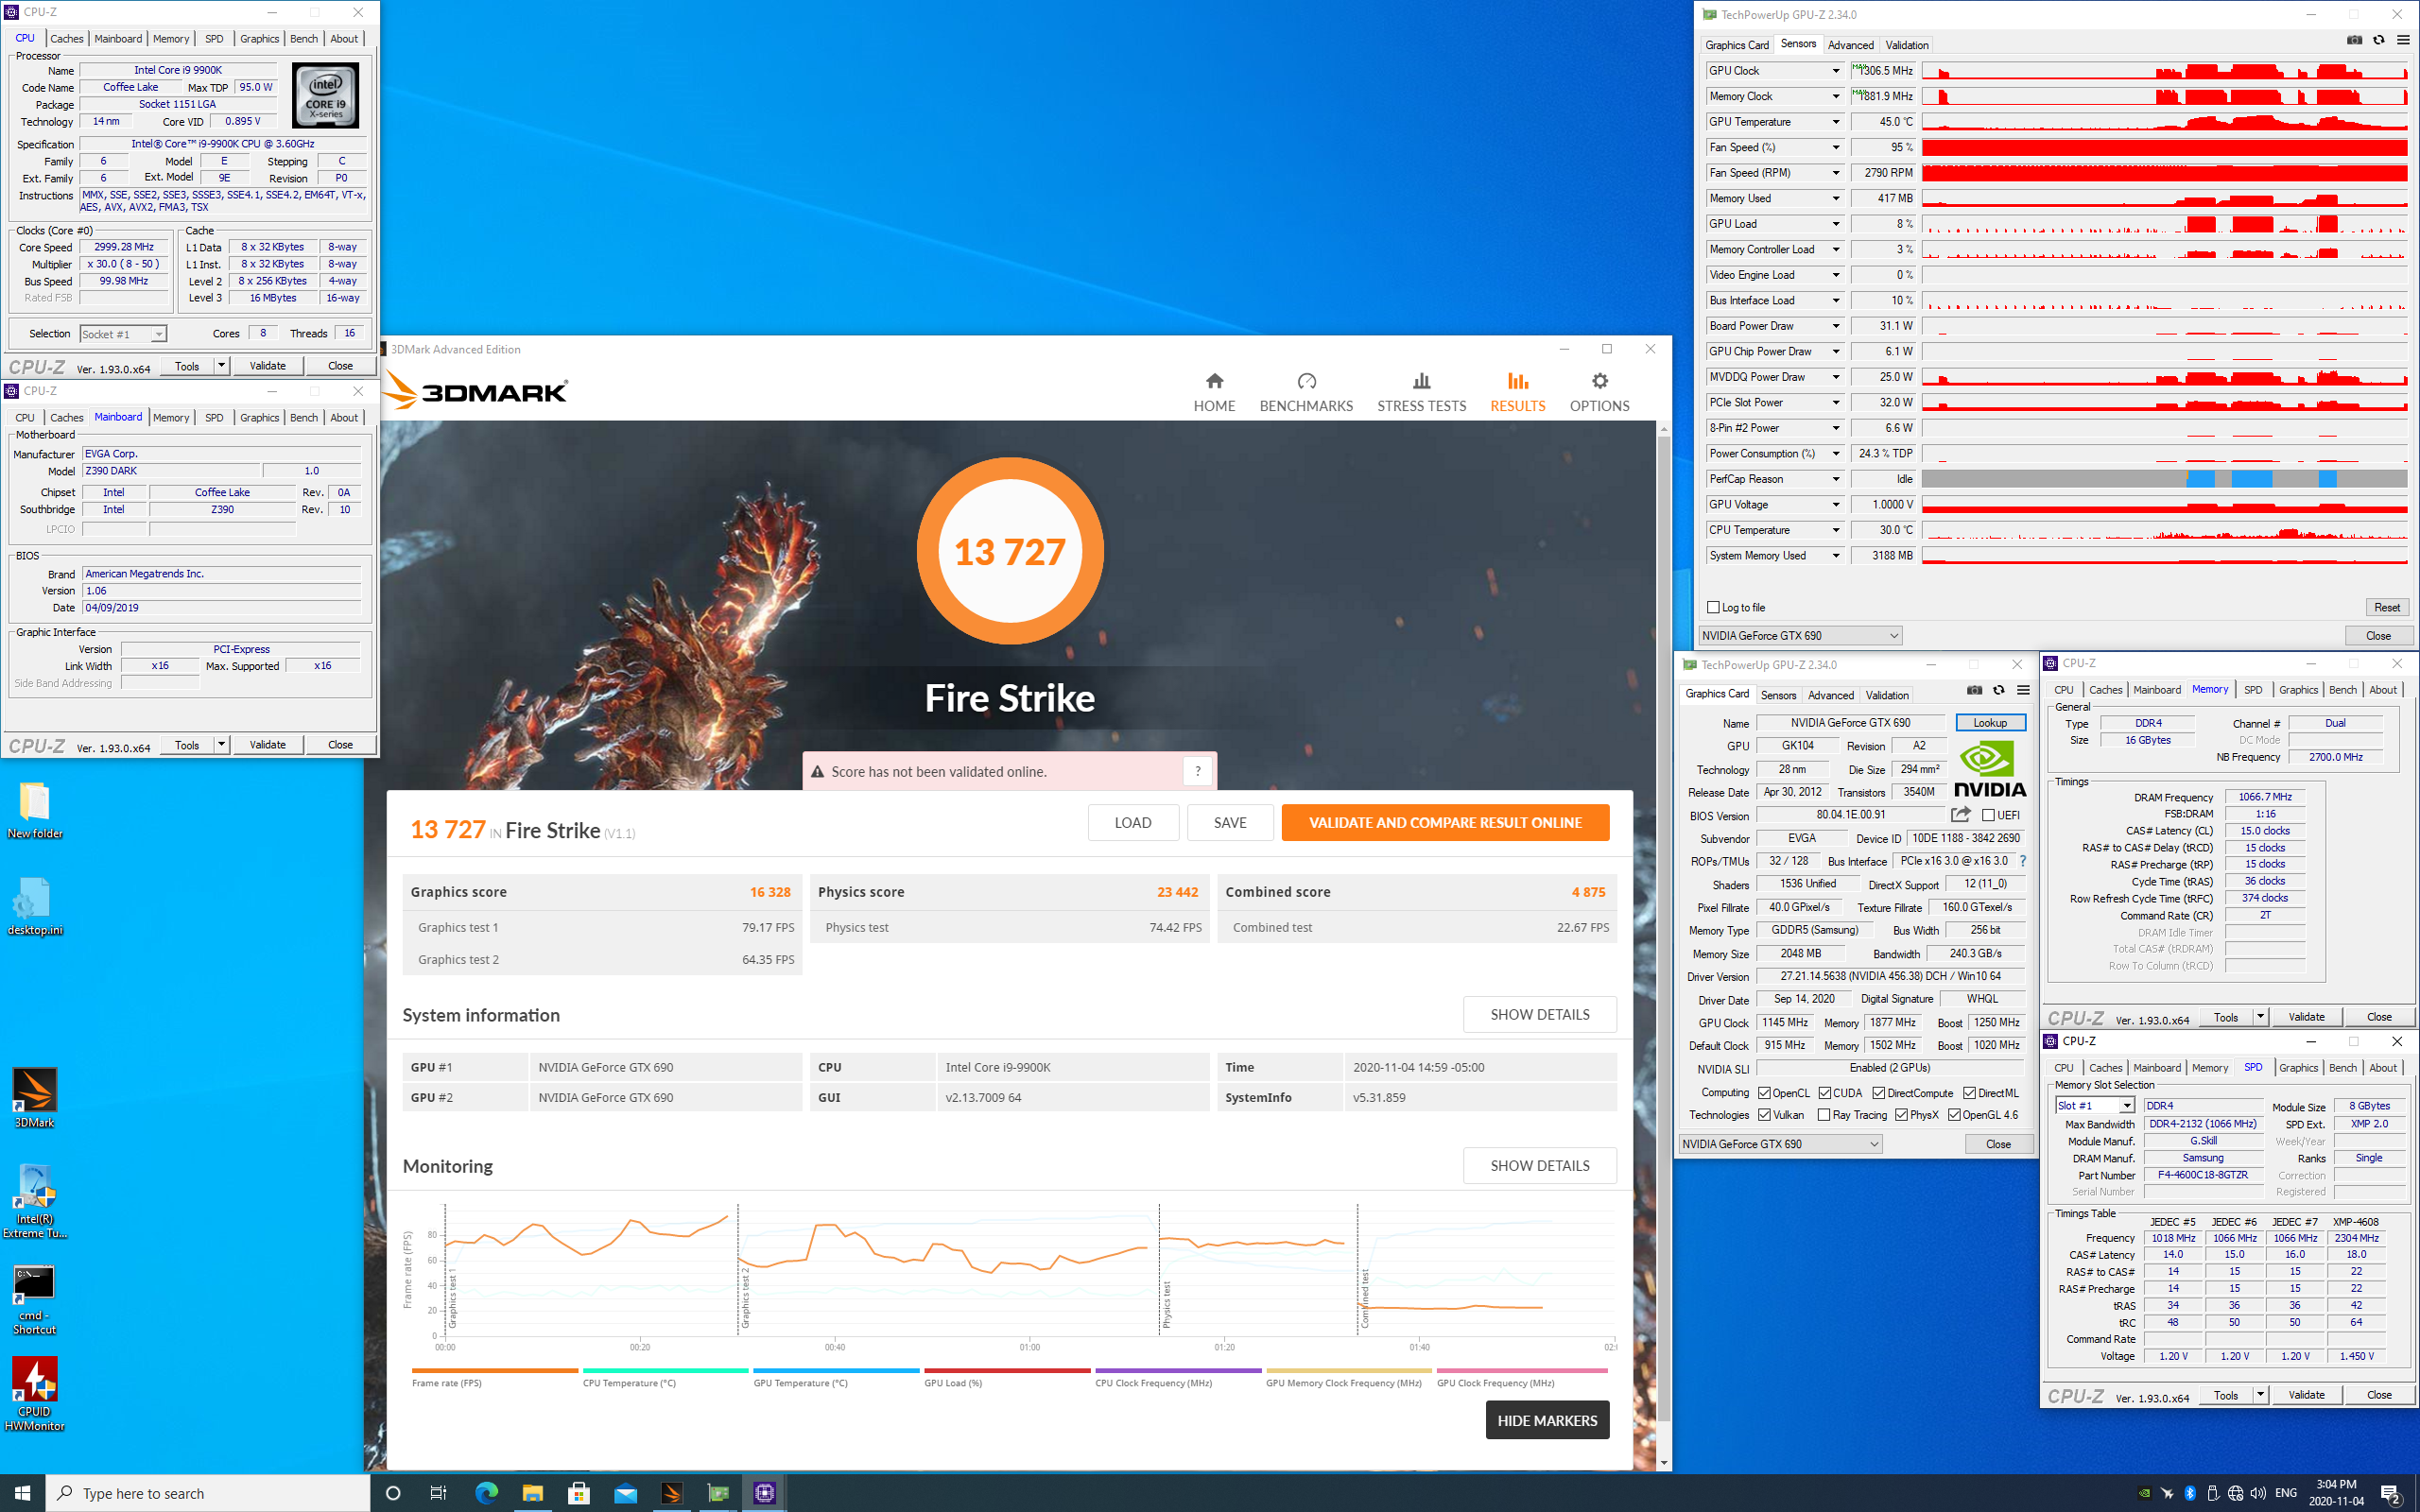The width and height of the screenshot is (2420, 1512).
Task: Open Intel Extreme Tuning desktop shortcut
Action: coord(34,1201)
